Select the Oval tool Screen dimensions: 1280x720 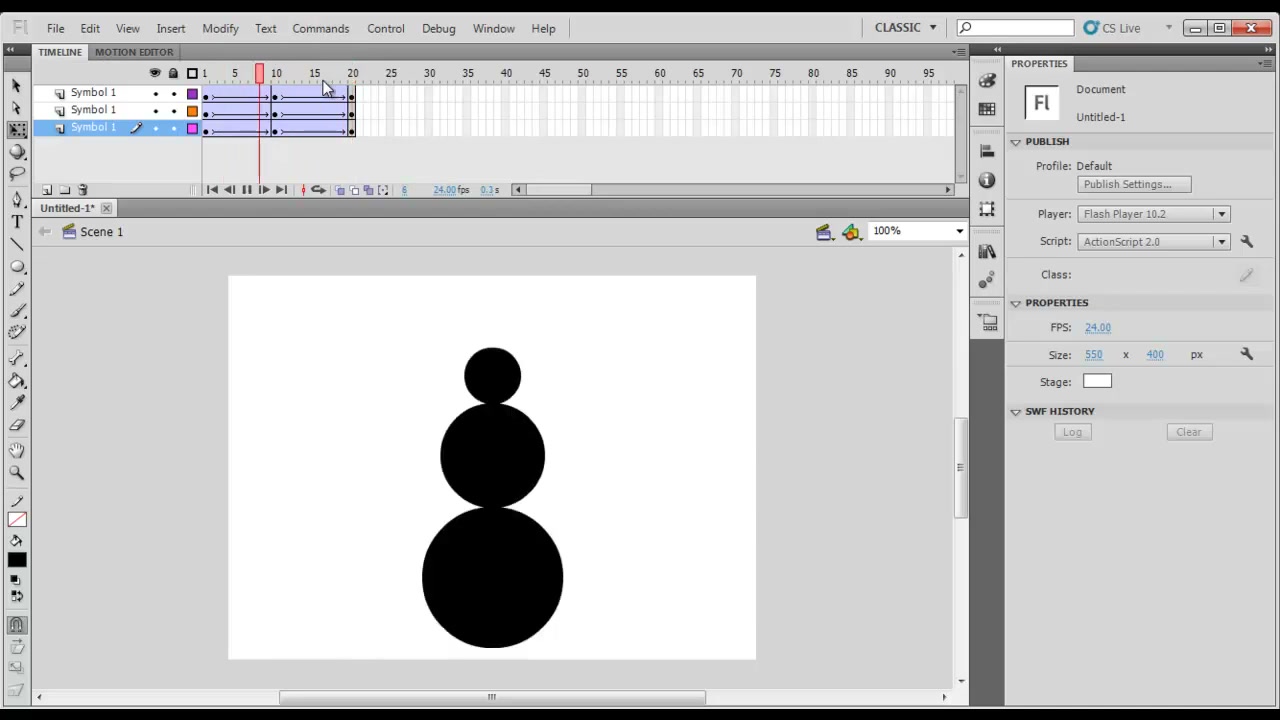[17, 267]
